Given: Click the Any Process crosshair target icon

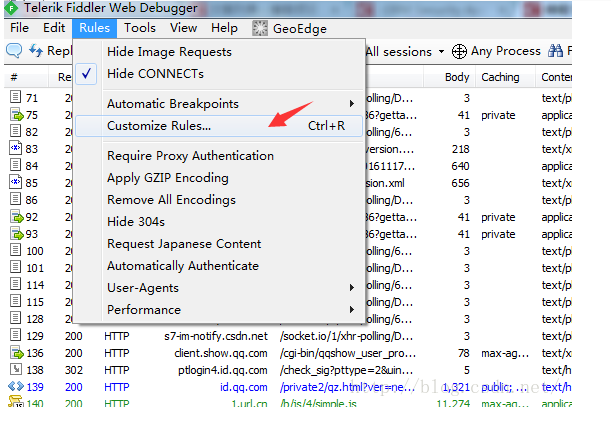Looking at the screenshot, I should tap(459, 51).
